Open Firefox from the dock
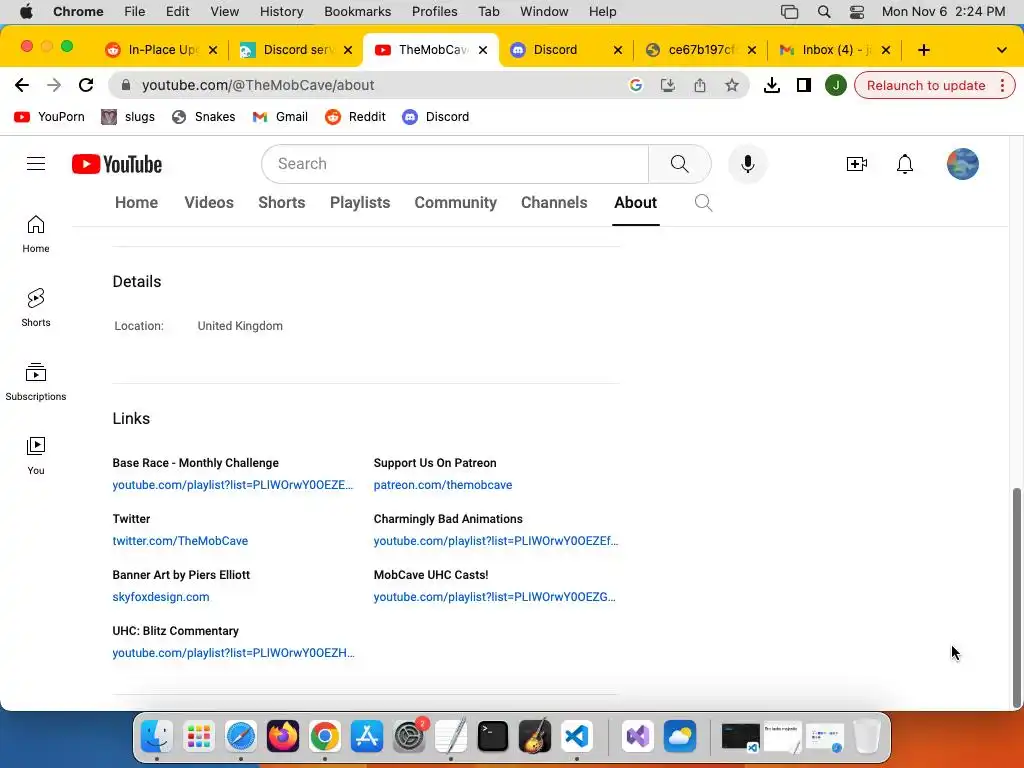Viewport: 1024px width, 768px height. (x=283, y=737)
